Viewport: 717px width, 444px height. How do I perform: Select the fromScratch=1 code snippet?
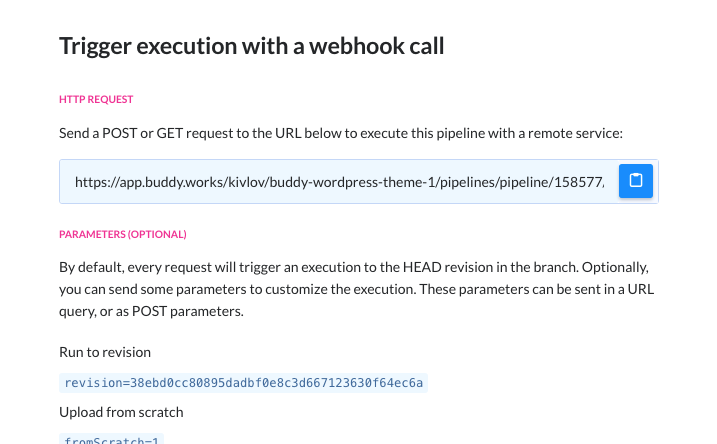click(112, 439)
